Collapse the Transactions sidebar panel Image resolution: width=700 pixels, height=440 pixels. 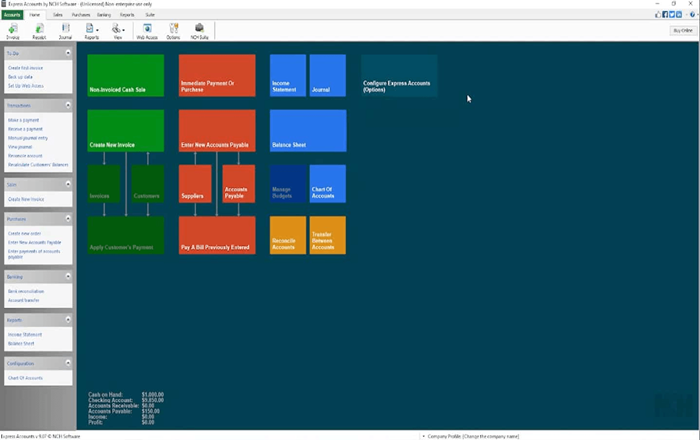[x=68, y=105]
